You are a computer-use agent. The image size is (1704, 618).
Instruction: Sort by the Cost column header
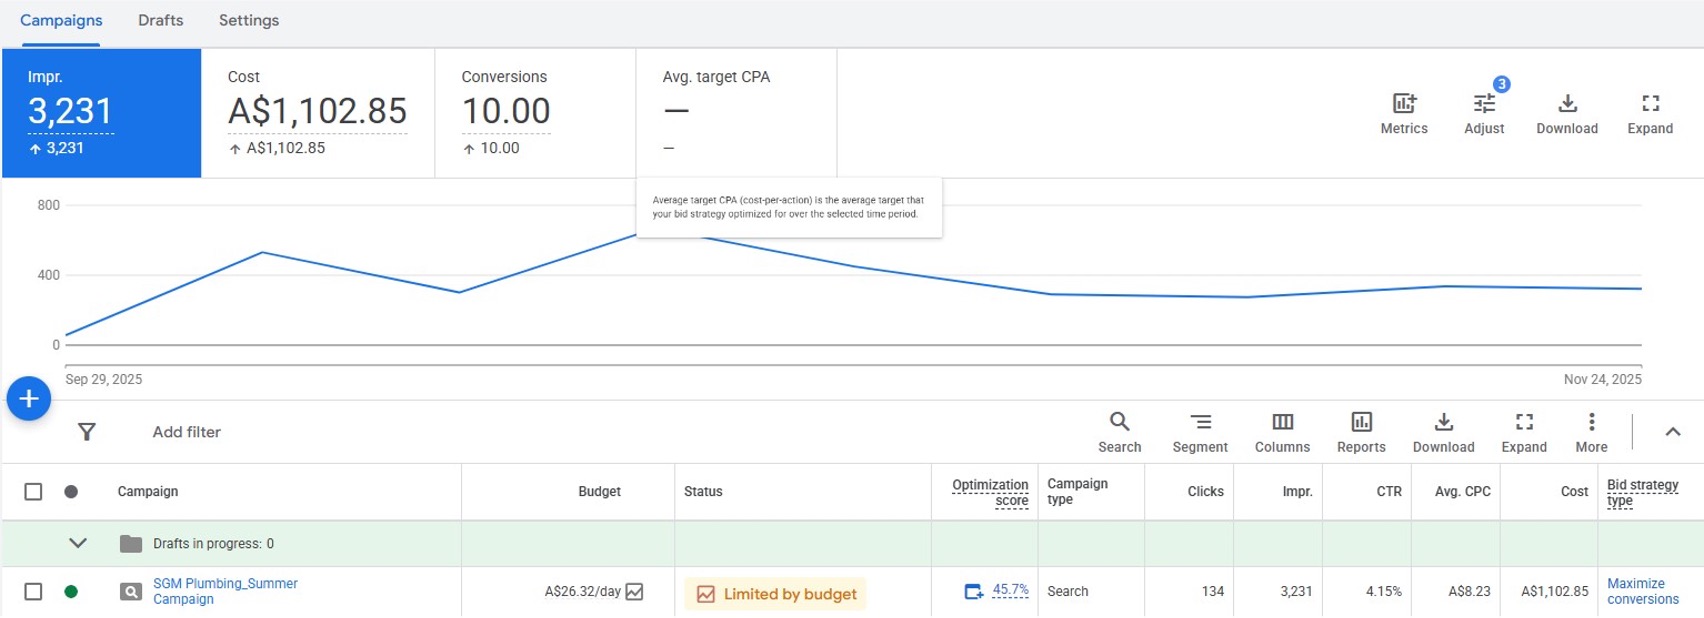1574,492
